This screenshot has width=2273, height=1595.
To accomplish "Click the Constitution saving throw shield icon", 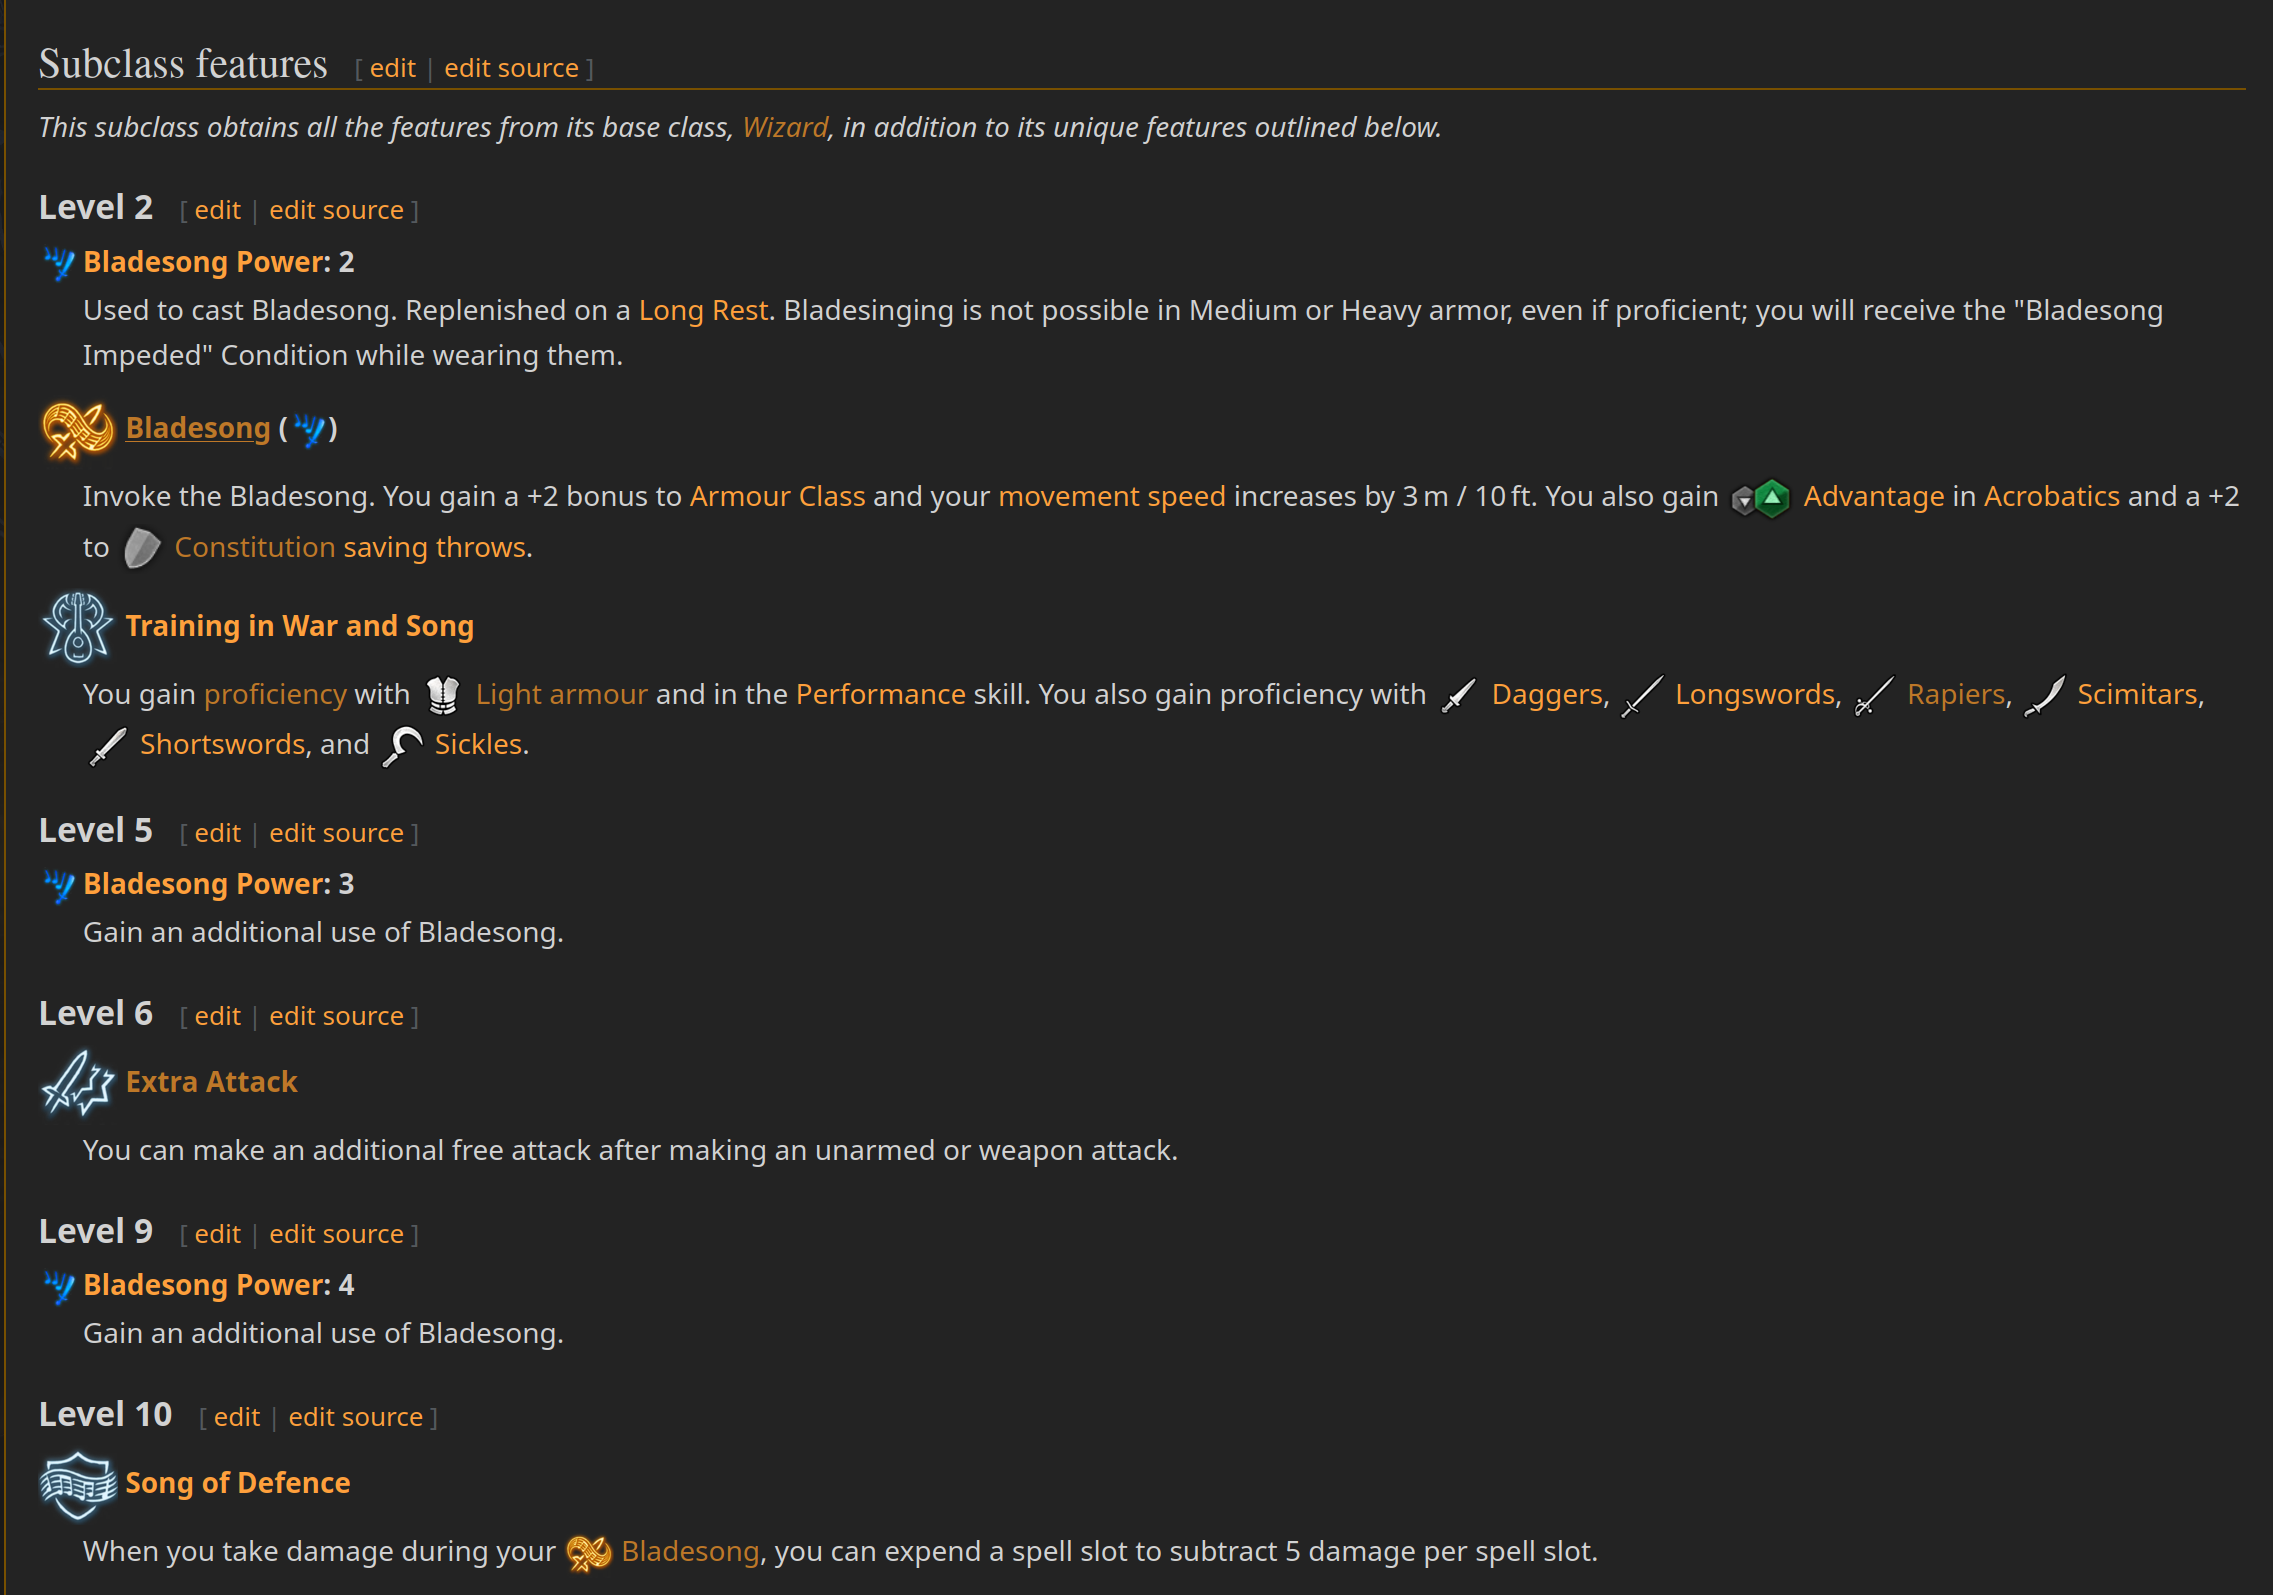I will (142, 548).
